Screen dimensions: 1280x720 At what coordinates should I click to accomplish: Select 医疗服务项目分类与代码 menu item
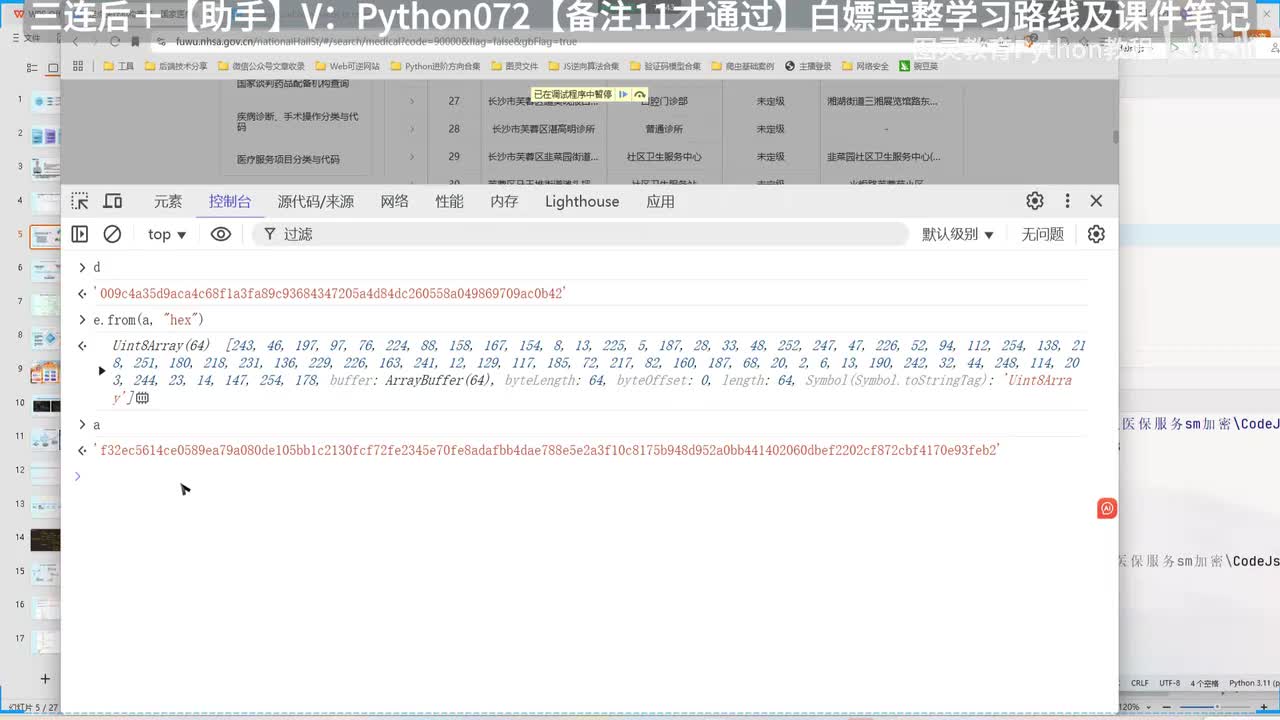click(x=288, y=159)
